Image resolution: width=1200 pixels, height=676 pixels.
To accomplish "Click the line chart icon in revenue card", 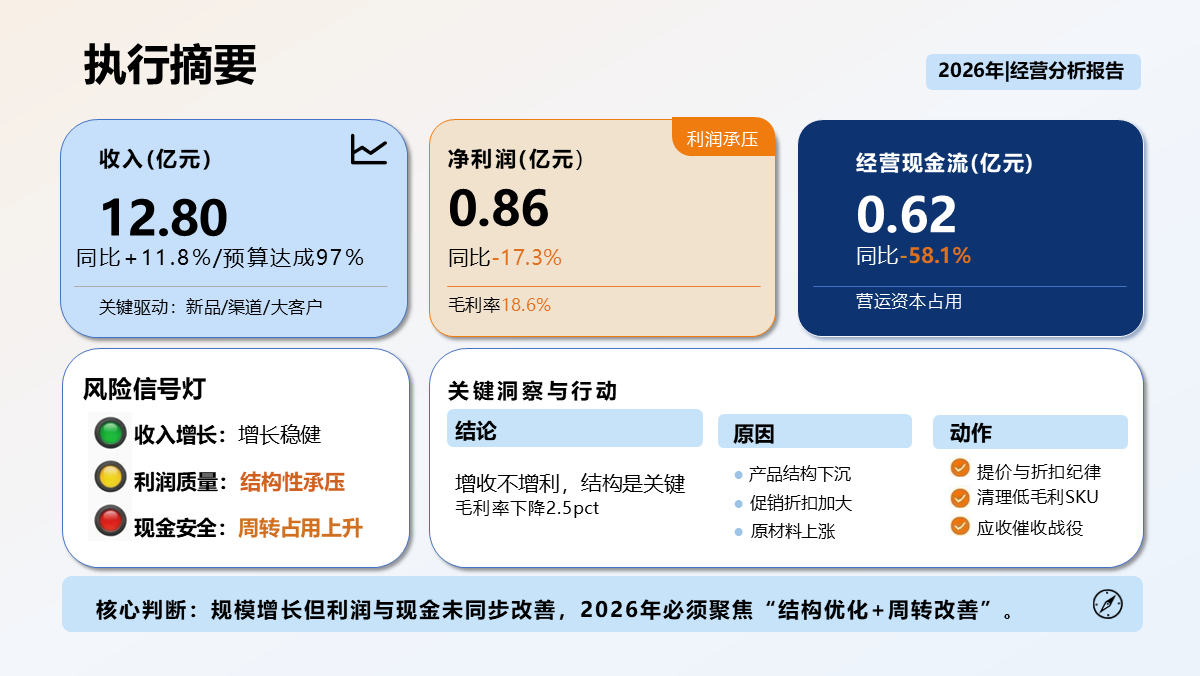I will [x=368, y=149].
